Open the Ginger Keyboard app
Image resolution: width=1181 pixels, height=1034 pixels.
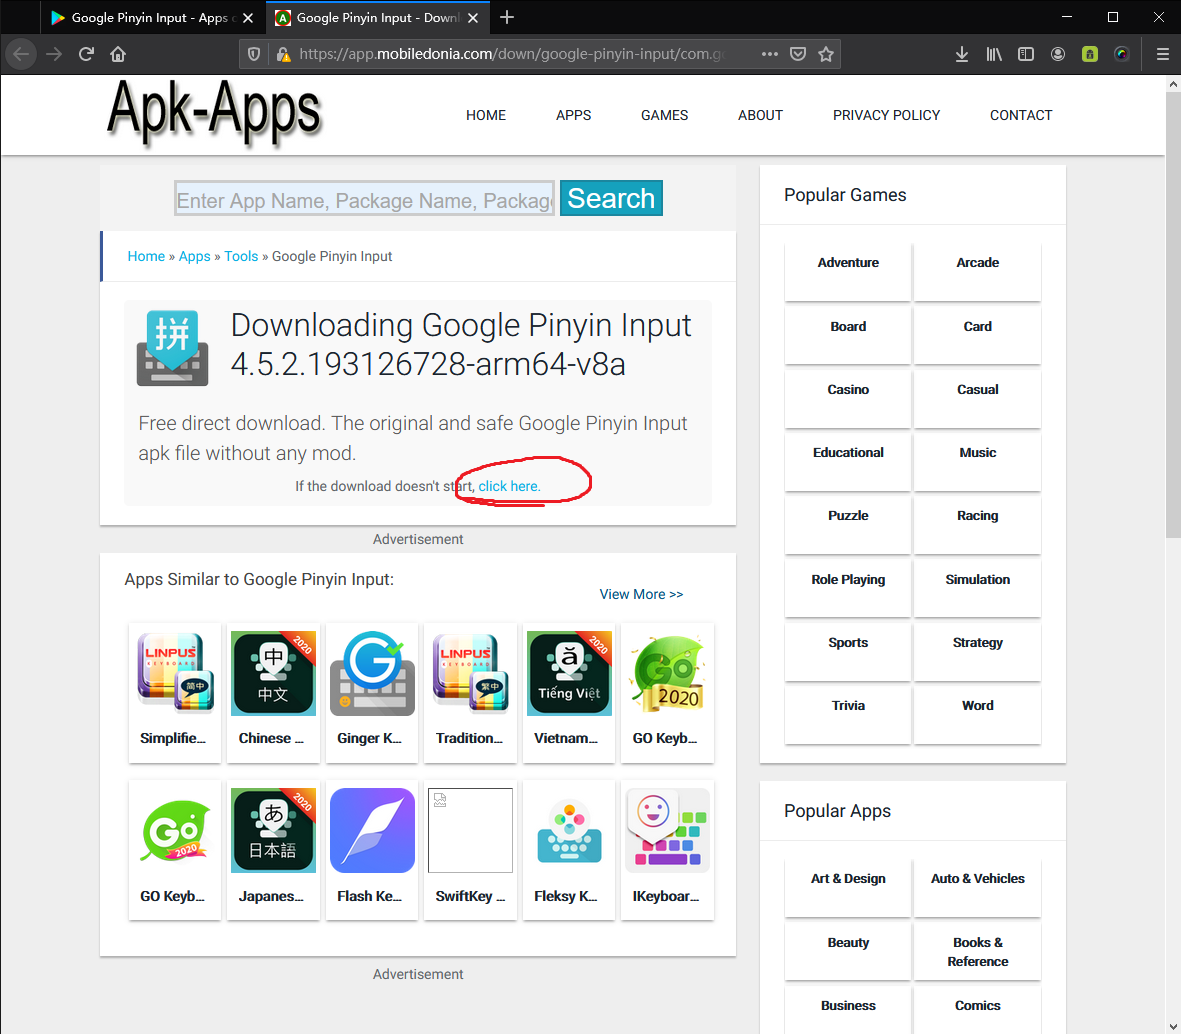point(372,692)
